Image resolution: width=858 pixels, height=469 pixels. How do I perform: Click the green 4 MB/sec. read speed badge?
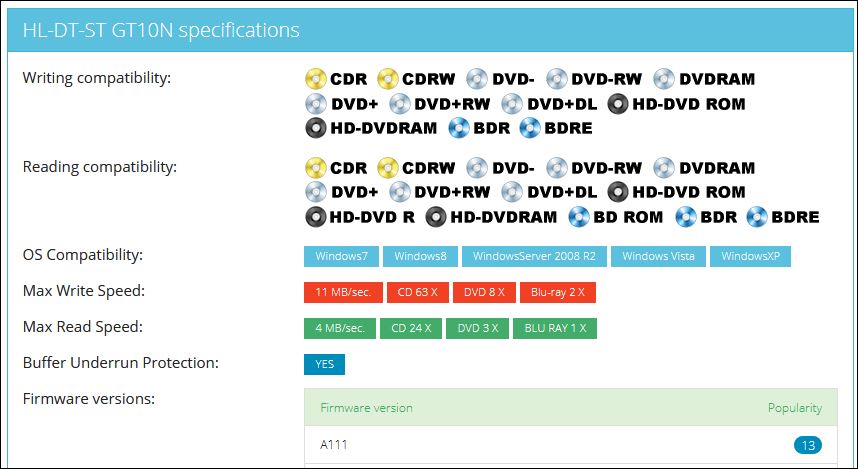340,328
